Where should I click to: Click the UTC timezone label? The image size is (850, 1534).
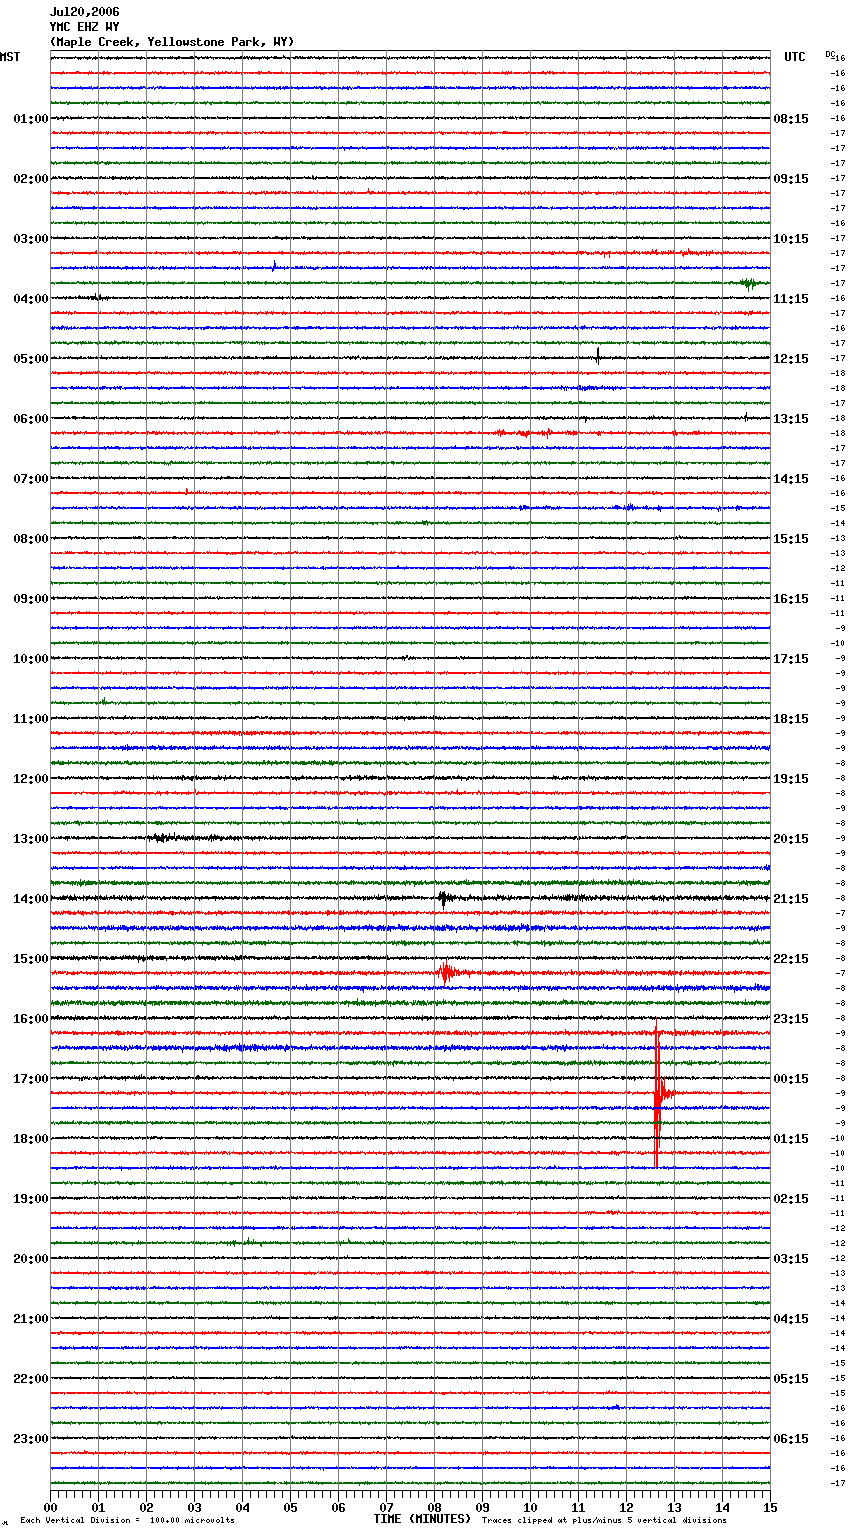coord(795,57)
